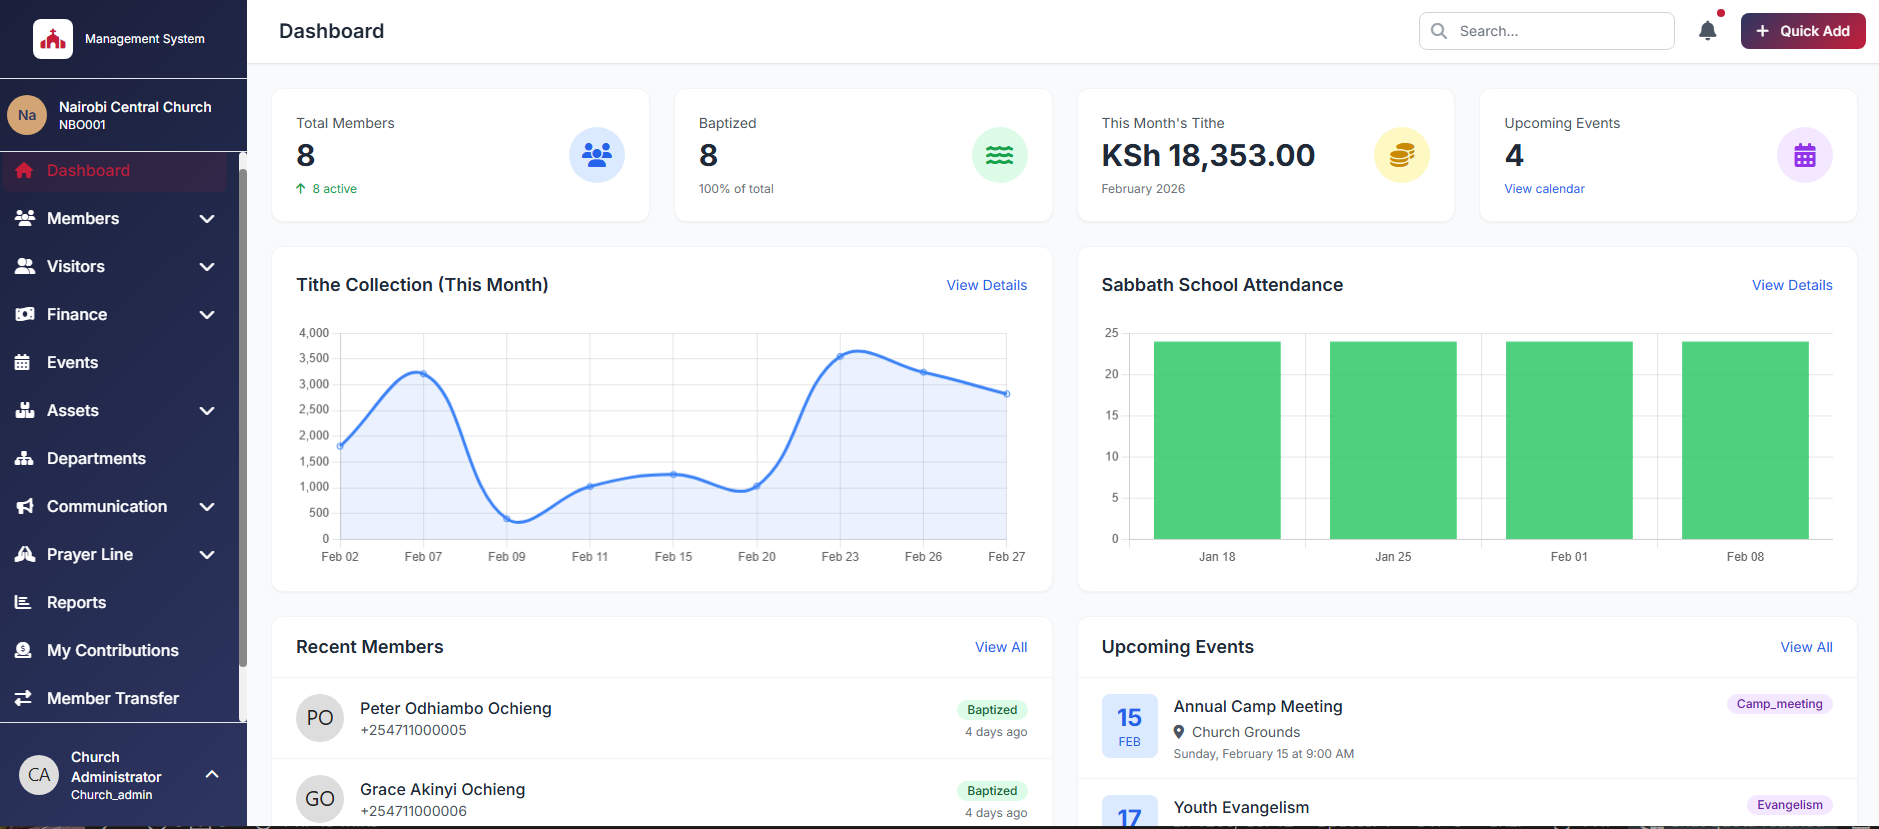This screenshot has height=829, width=1879.
Task: Click the KSh 18,353.00 tithe amount
Action: click(1208, 155)
